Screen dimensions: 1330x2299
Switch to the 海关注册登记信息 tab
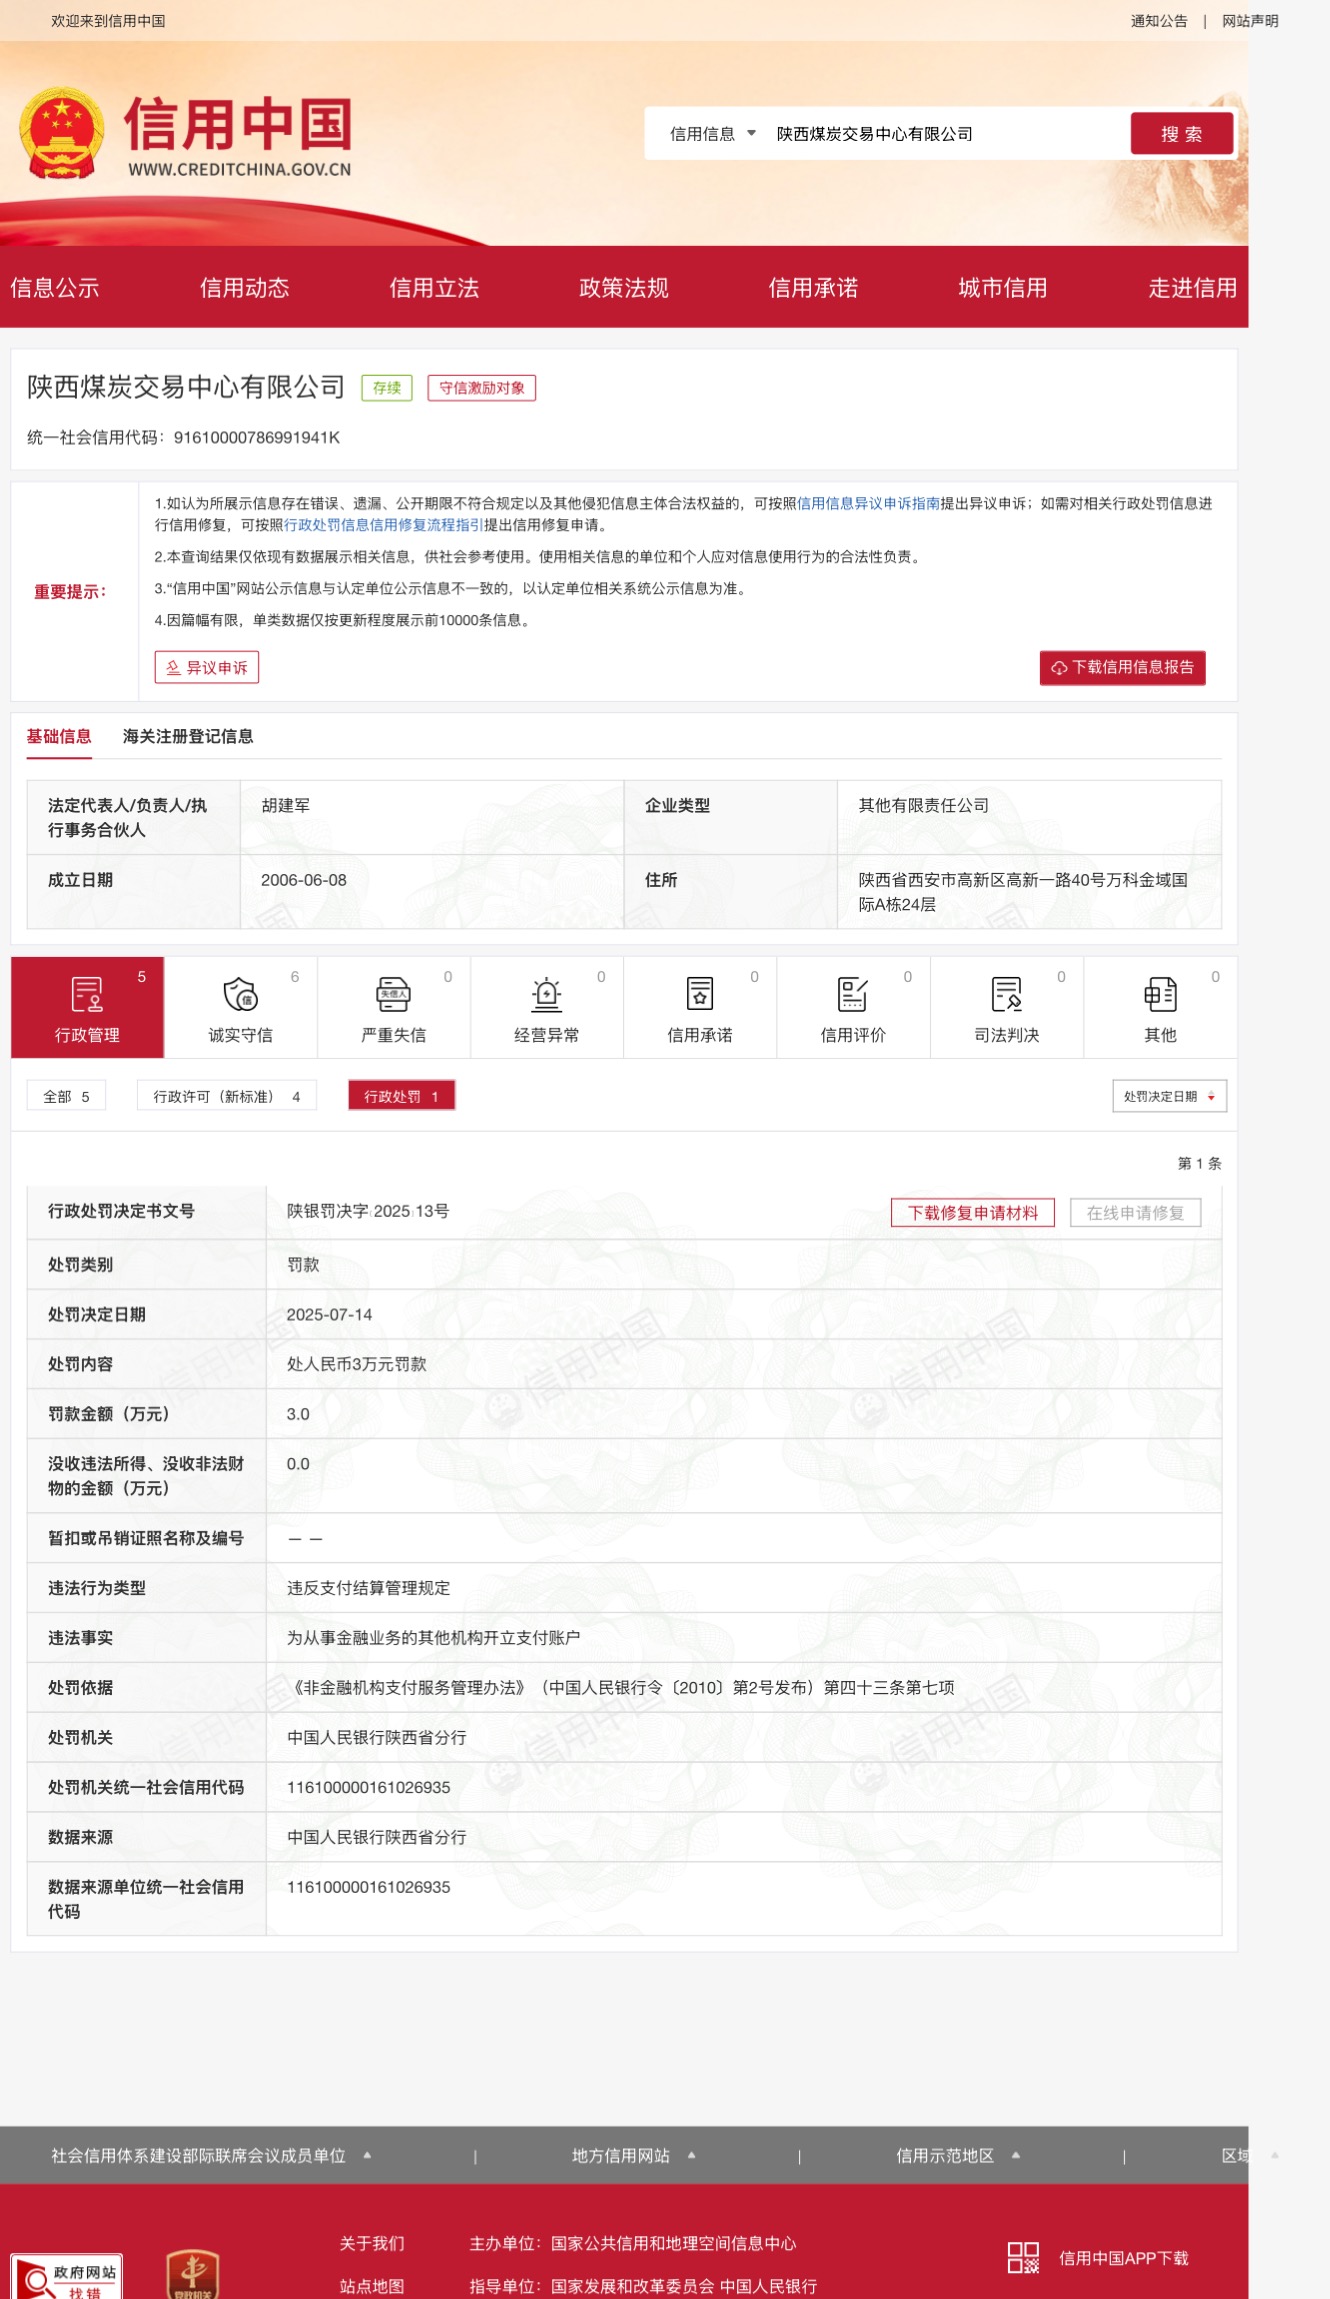click(x=188, y=737)
